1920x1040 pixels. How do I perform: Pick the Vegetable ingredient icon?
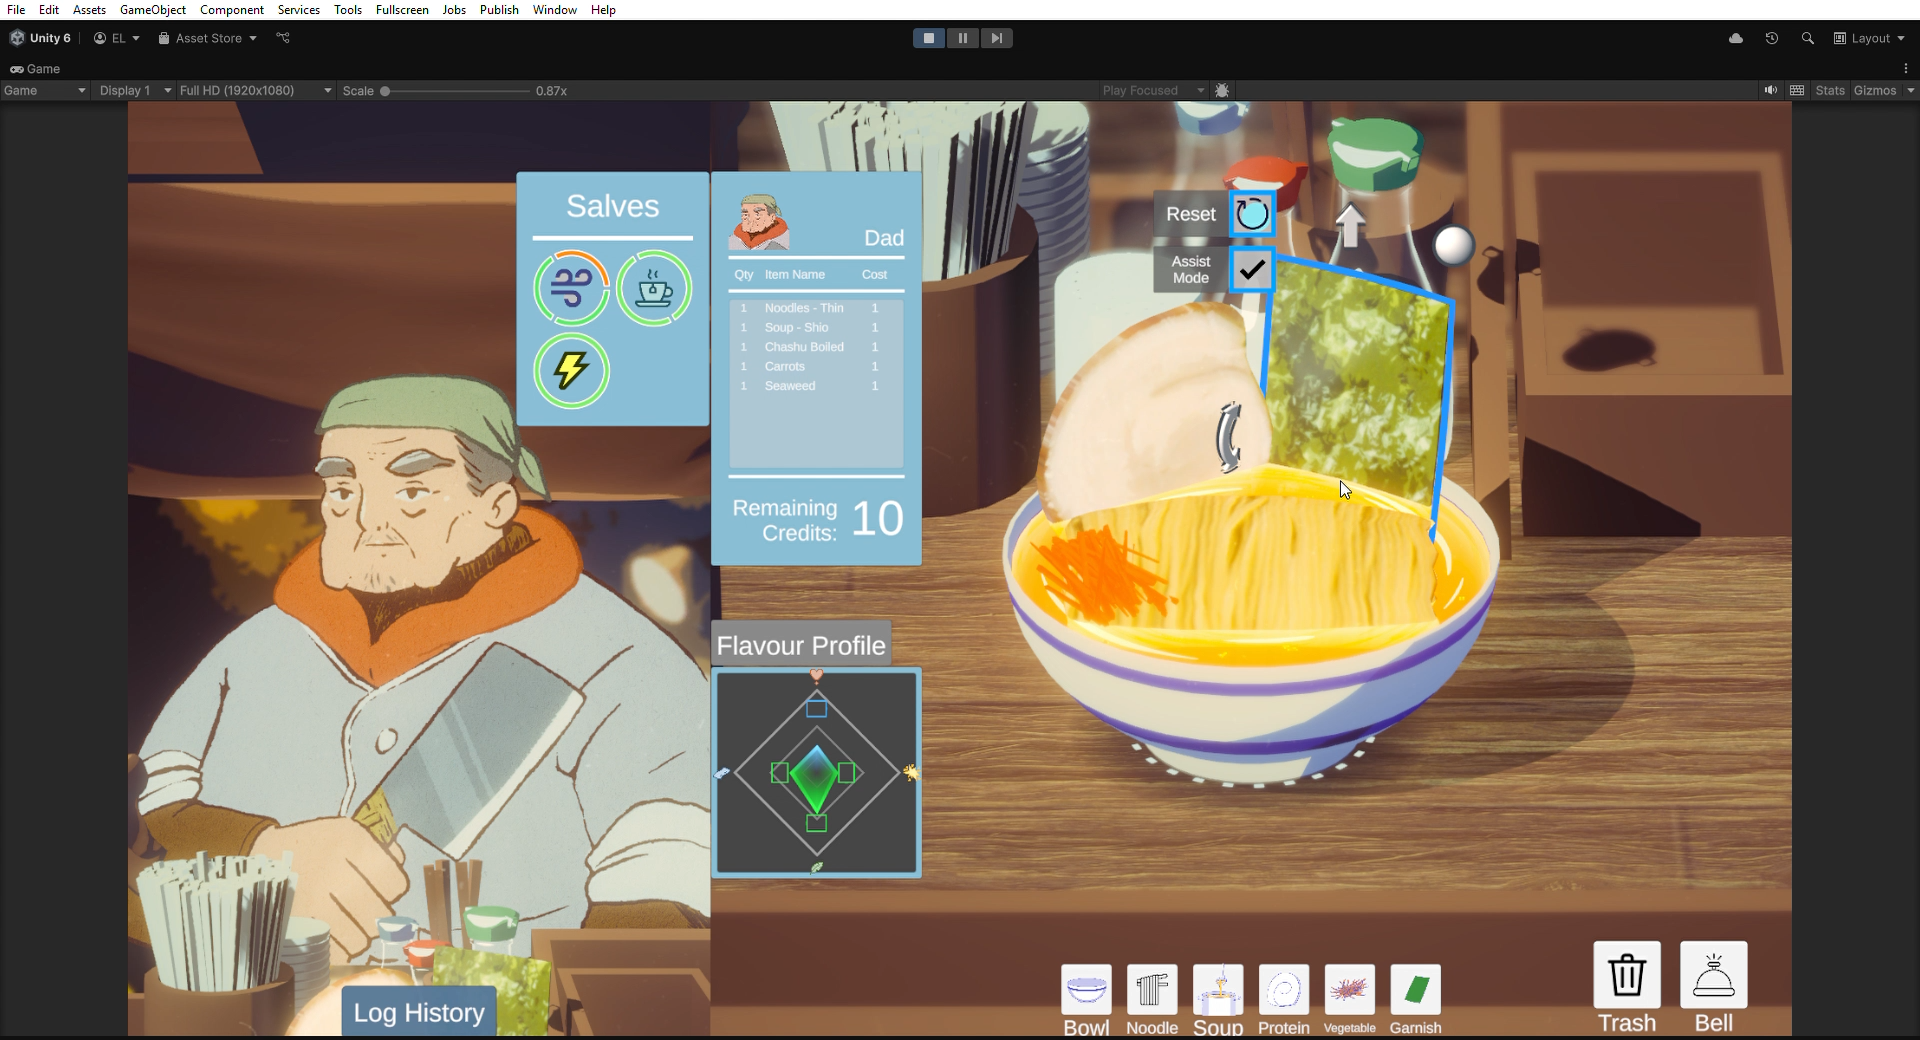pos(1350,990)
